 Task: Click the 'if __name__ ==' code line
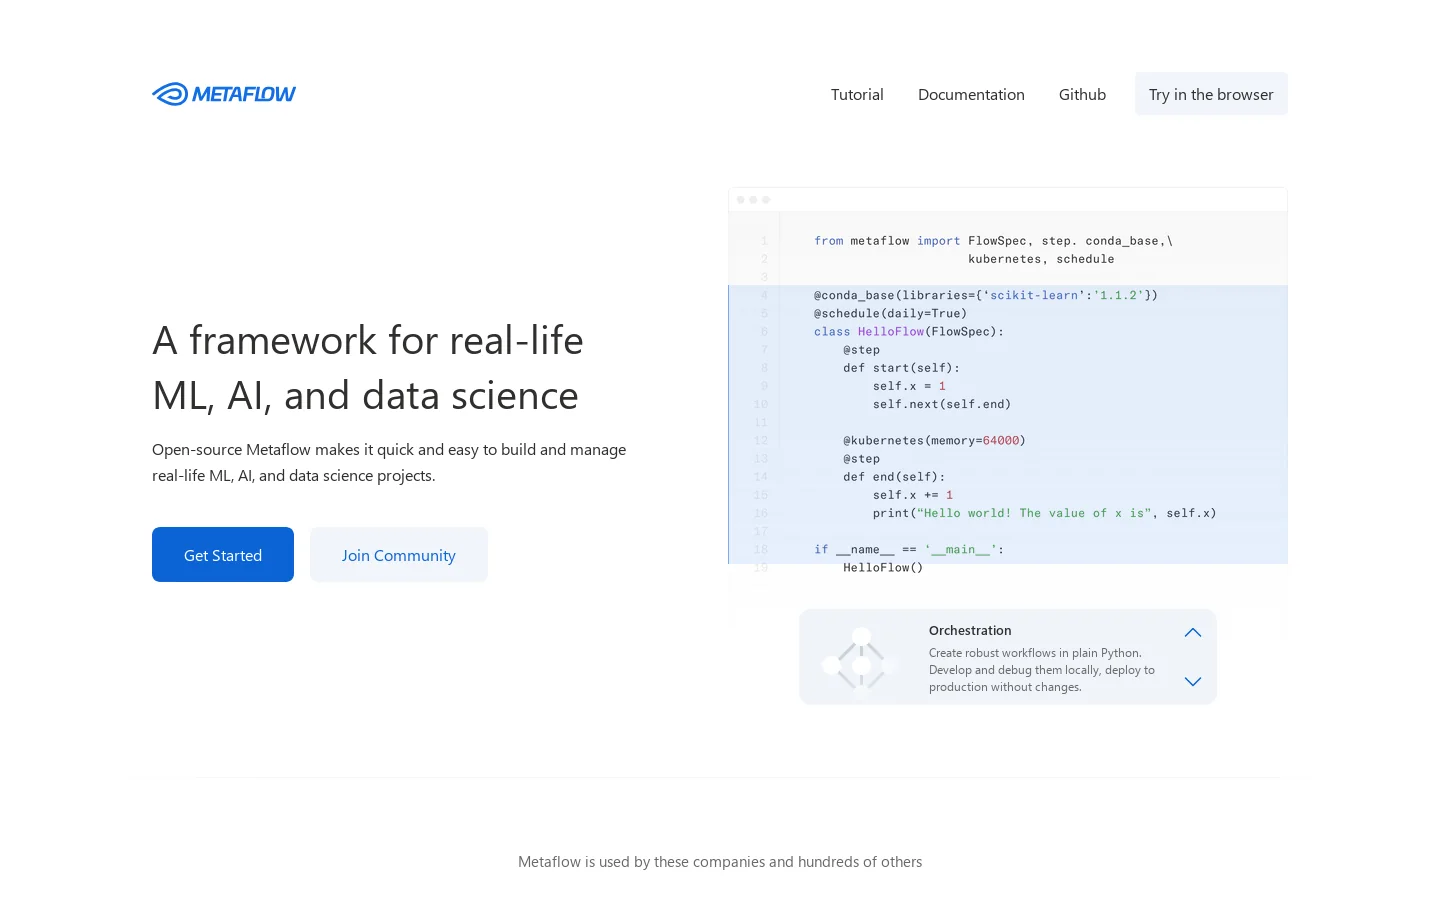click(909, 550)
